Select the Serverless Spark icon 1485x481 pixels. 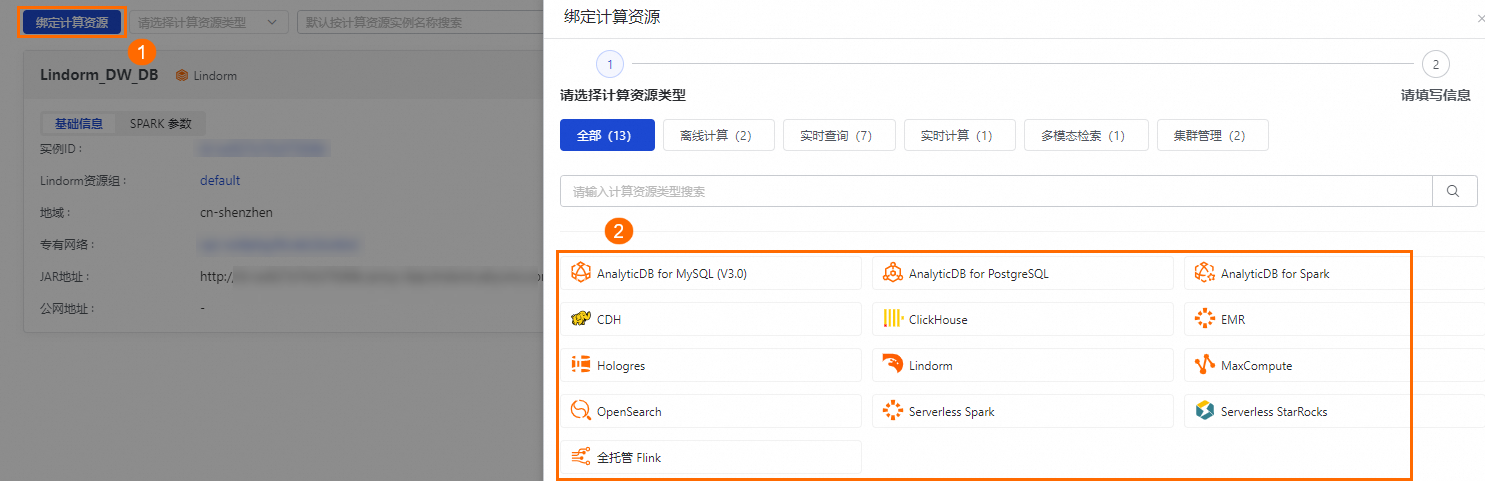(x=893, y=411)
